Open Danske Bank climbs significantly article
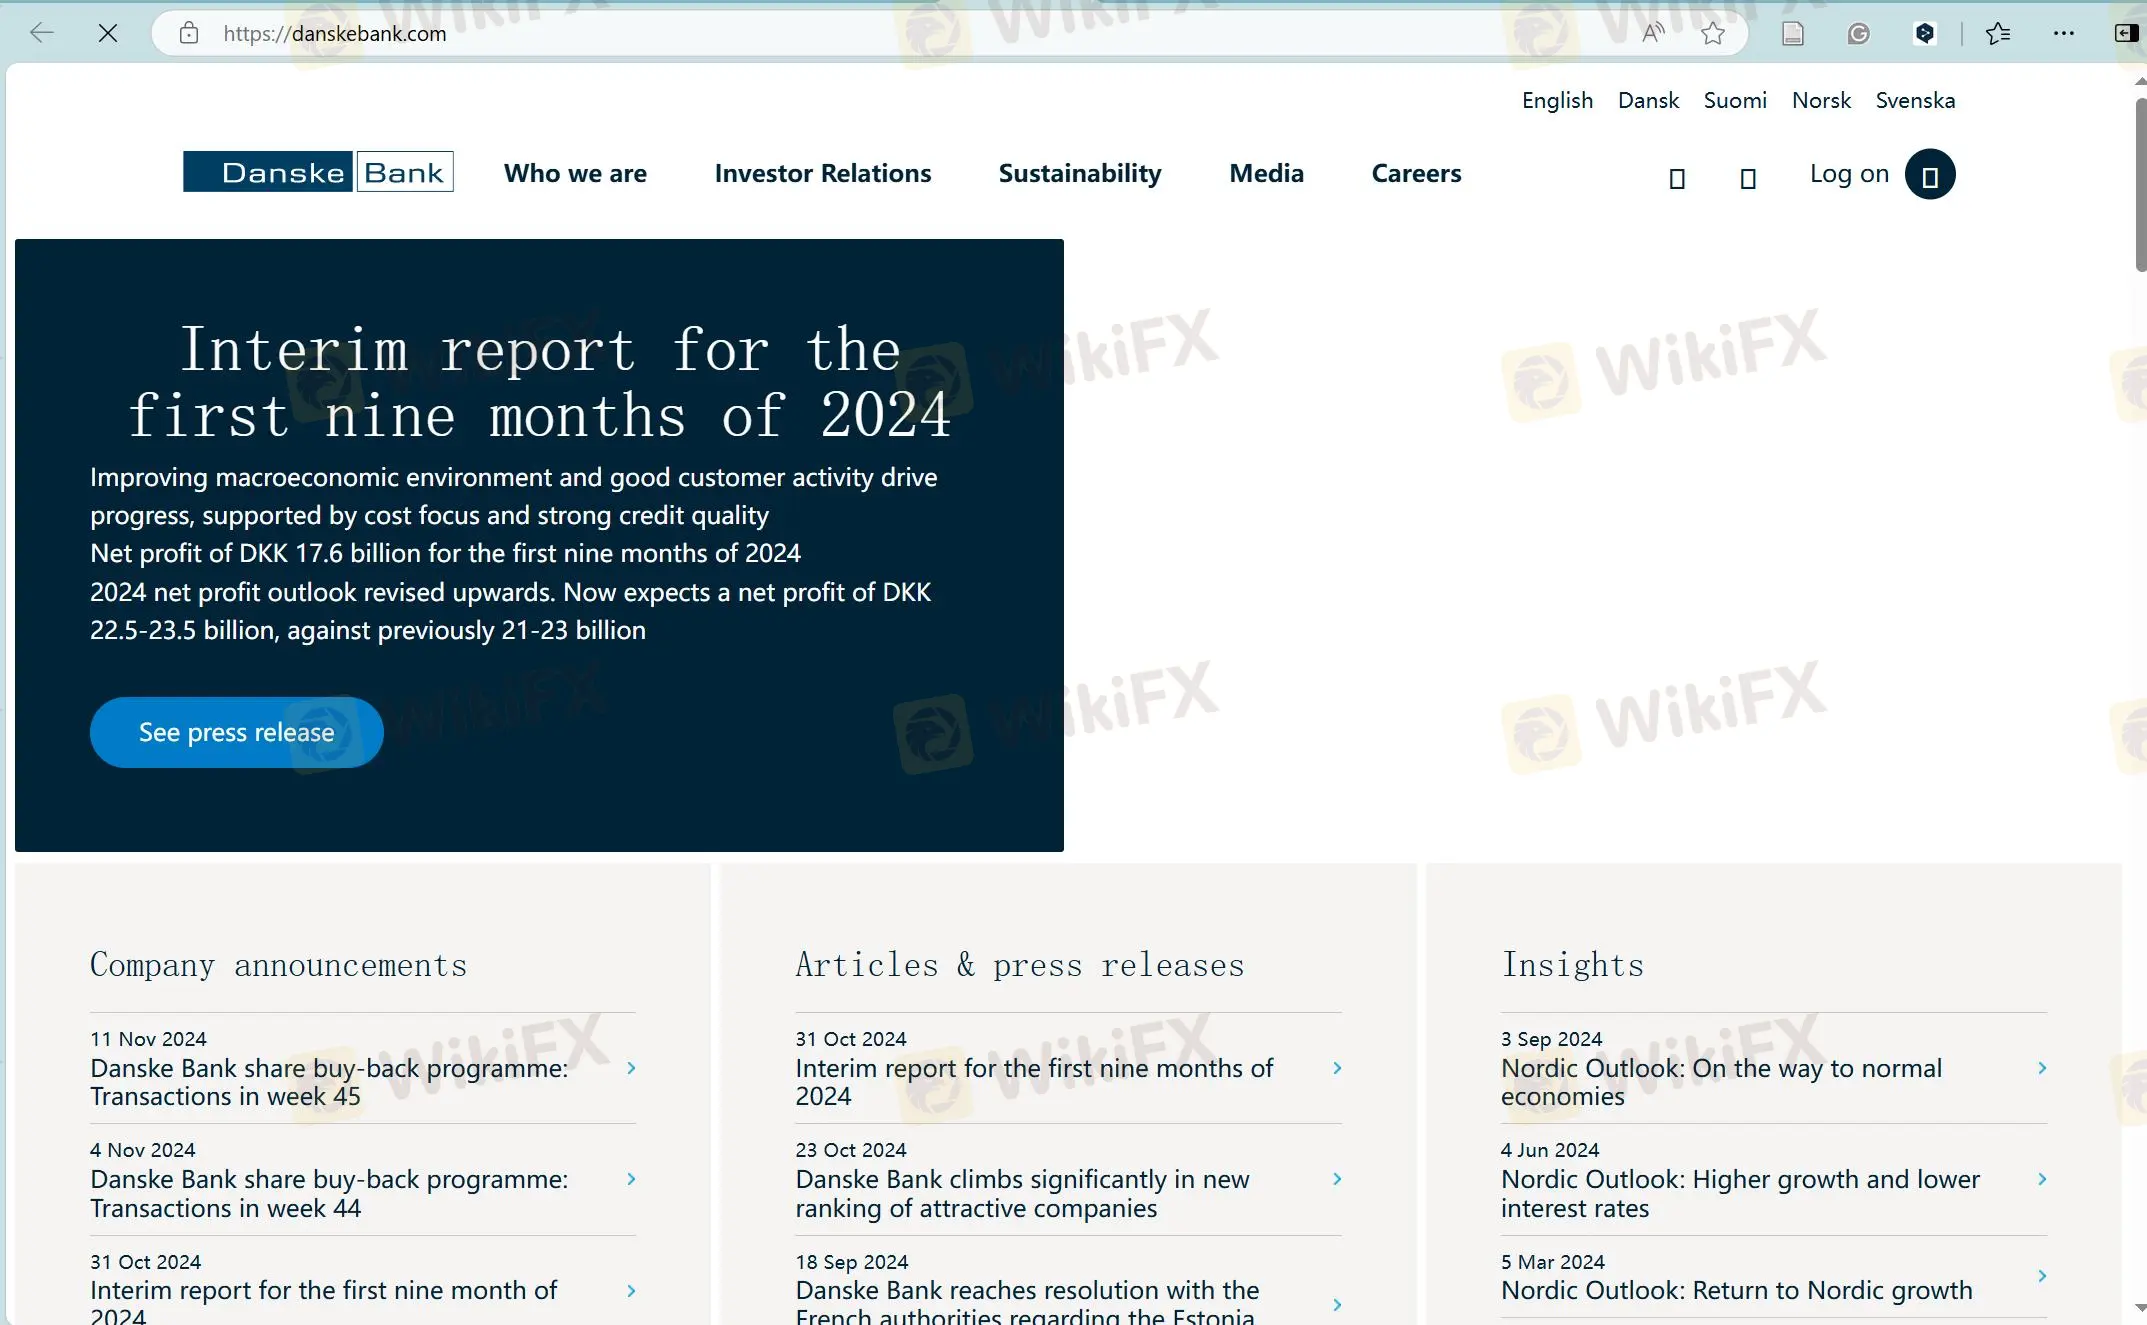This screenshot has width=2147, height=1325. point(1022,1194)
